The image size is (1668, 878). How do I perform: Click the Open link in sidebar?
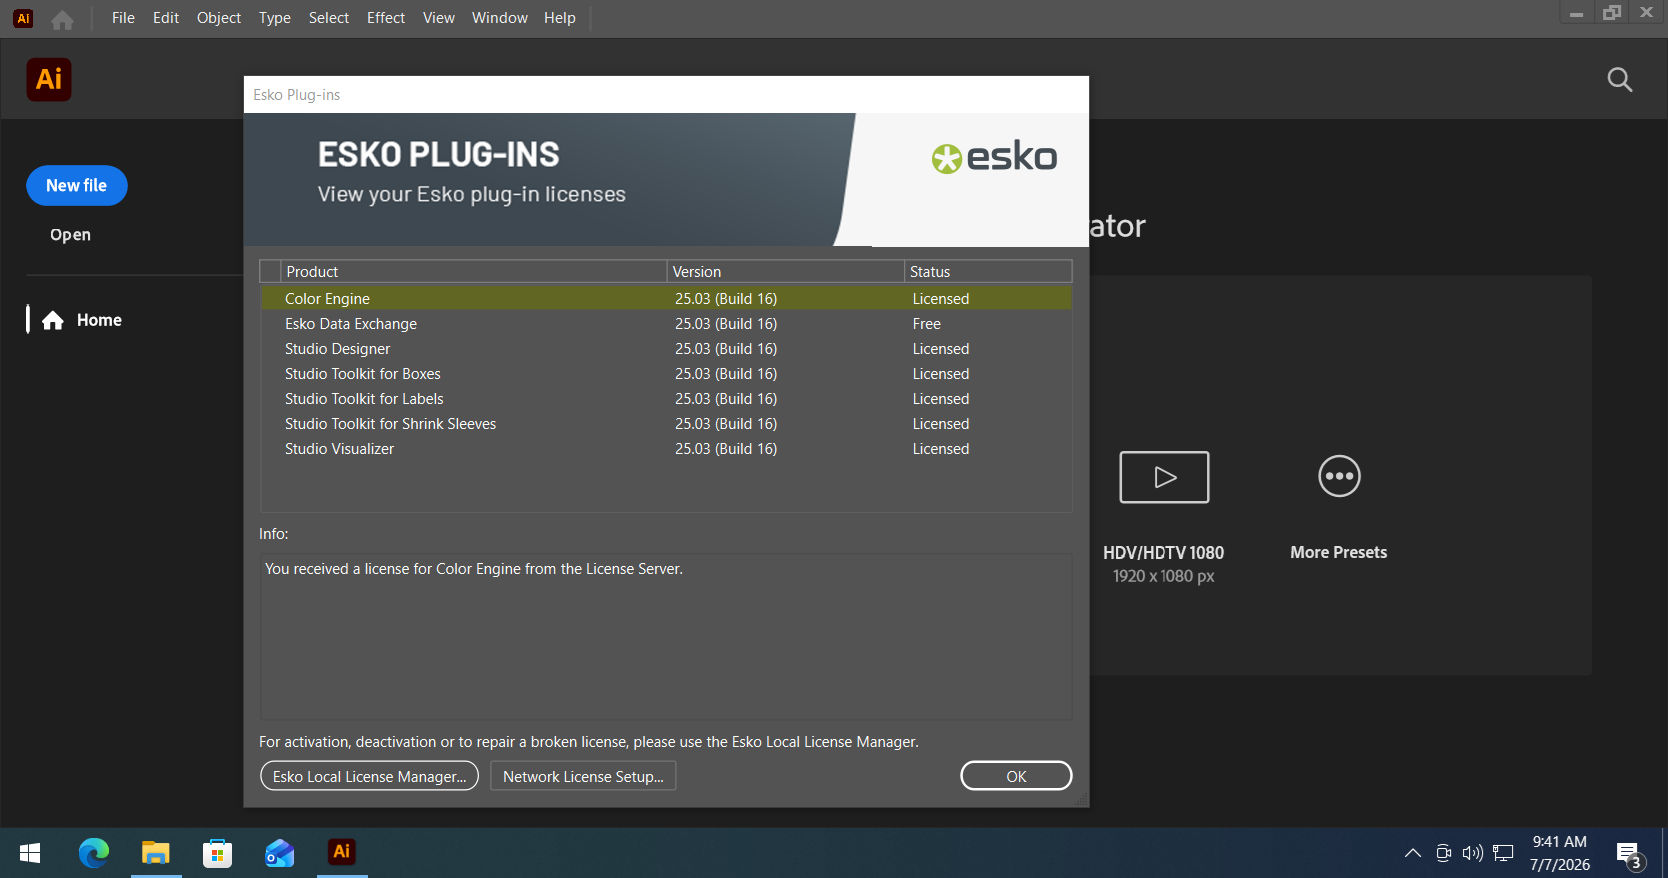tap(70, 235)
